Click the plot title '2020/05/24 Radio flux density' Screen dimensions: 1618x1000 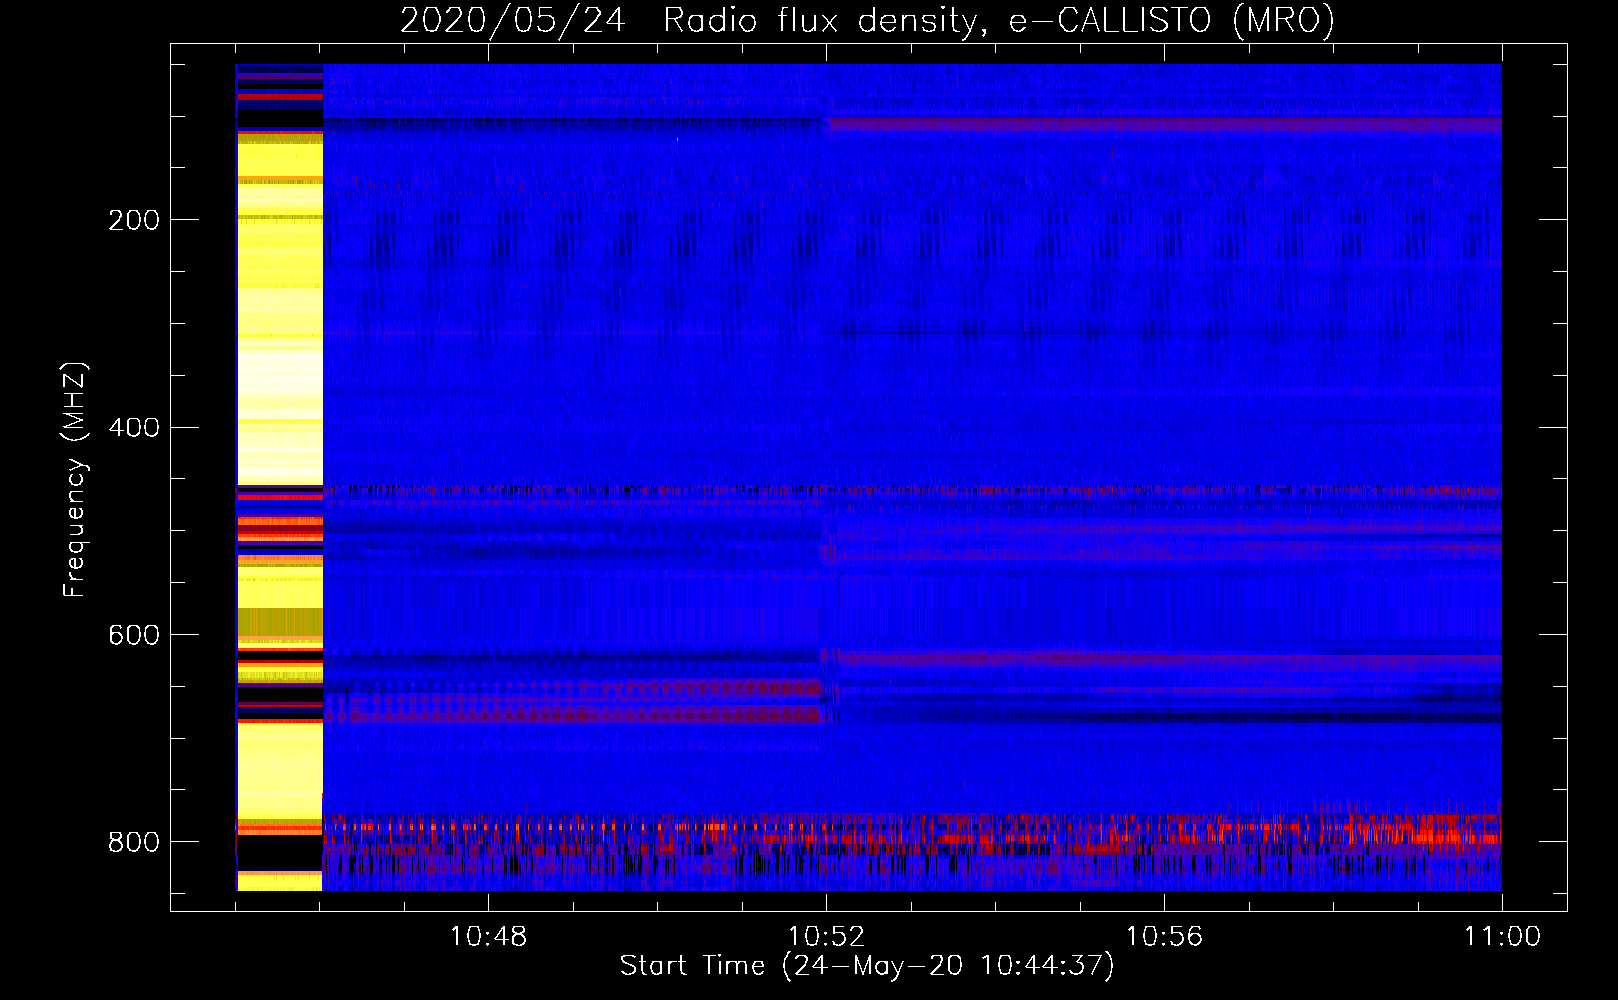[867, 20]
